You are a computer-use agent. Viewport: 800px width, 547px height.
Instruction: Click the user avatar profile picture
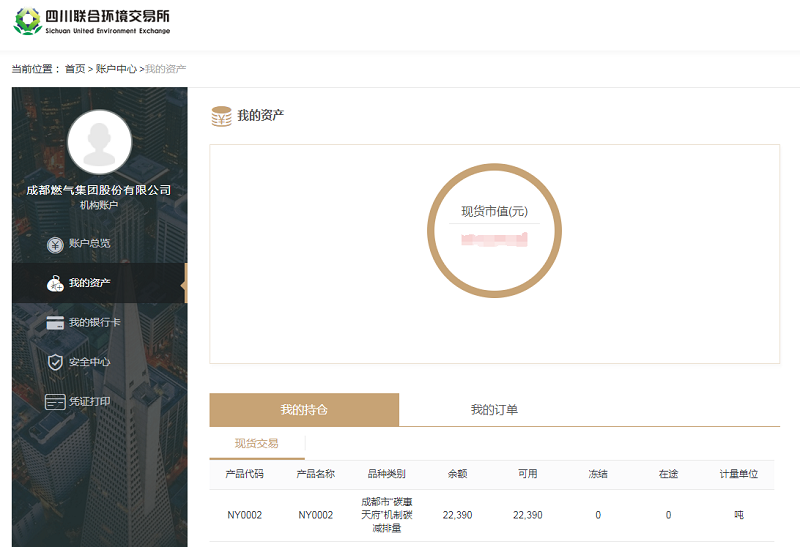coord(99,142)
